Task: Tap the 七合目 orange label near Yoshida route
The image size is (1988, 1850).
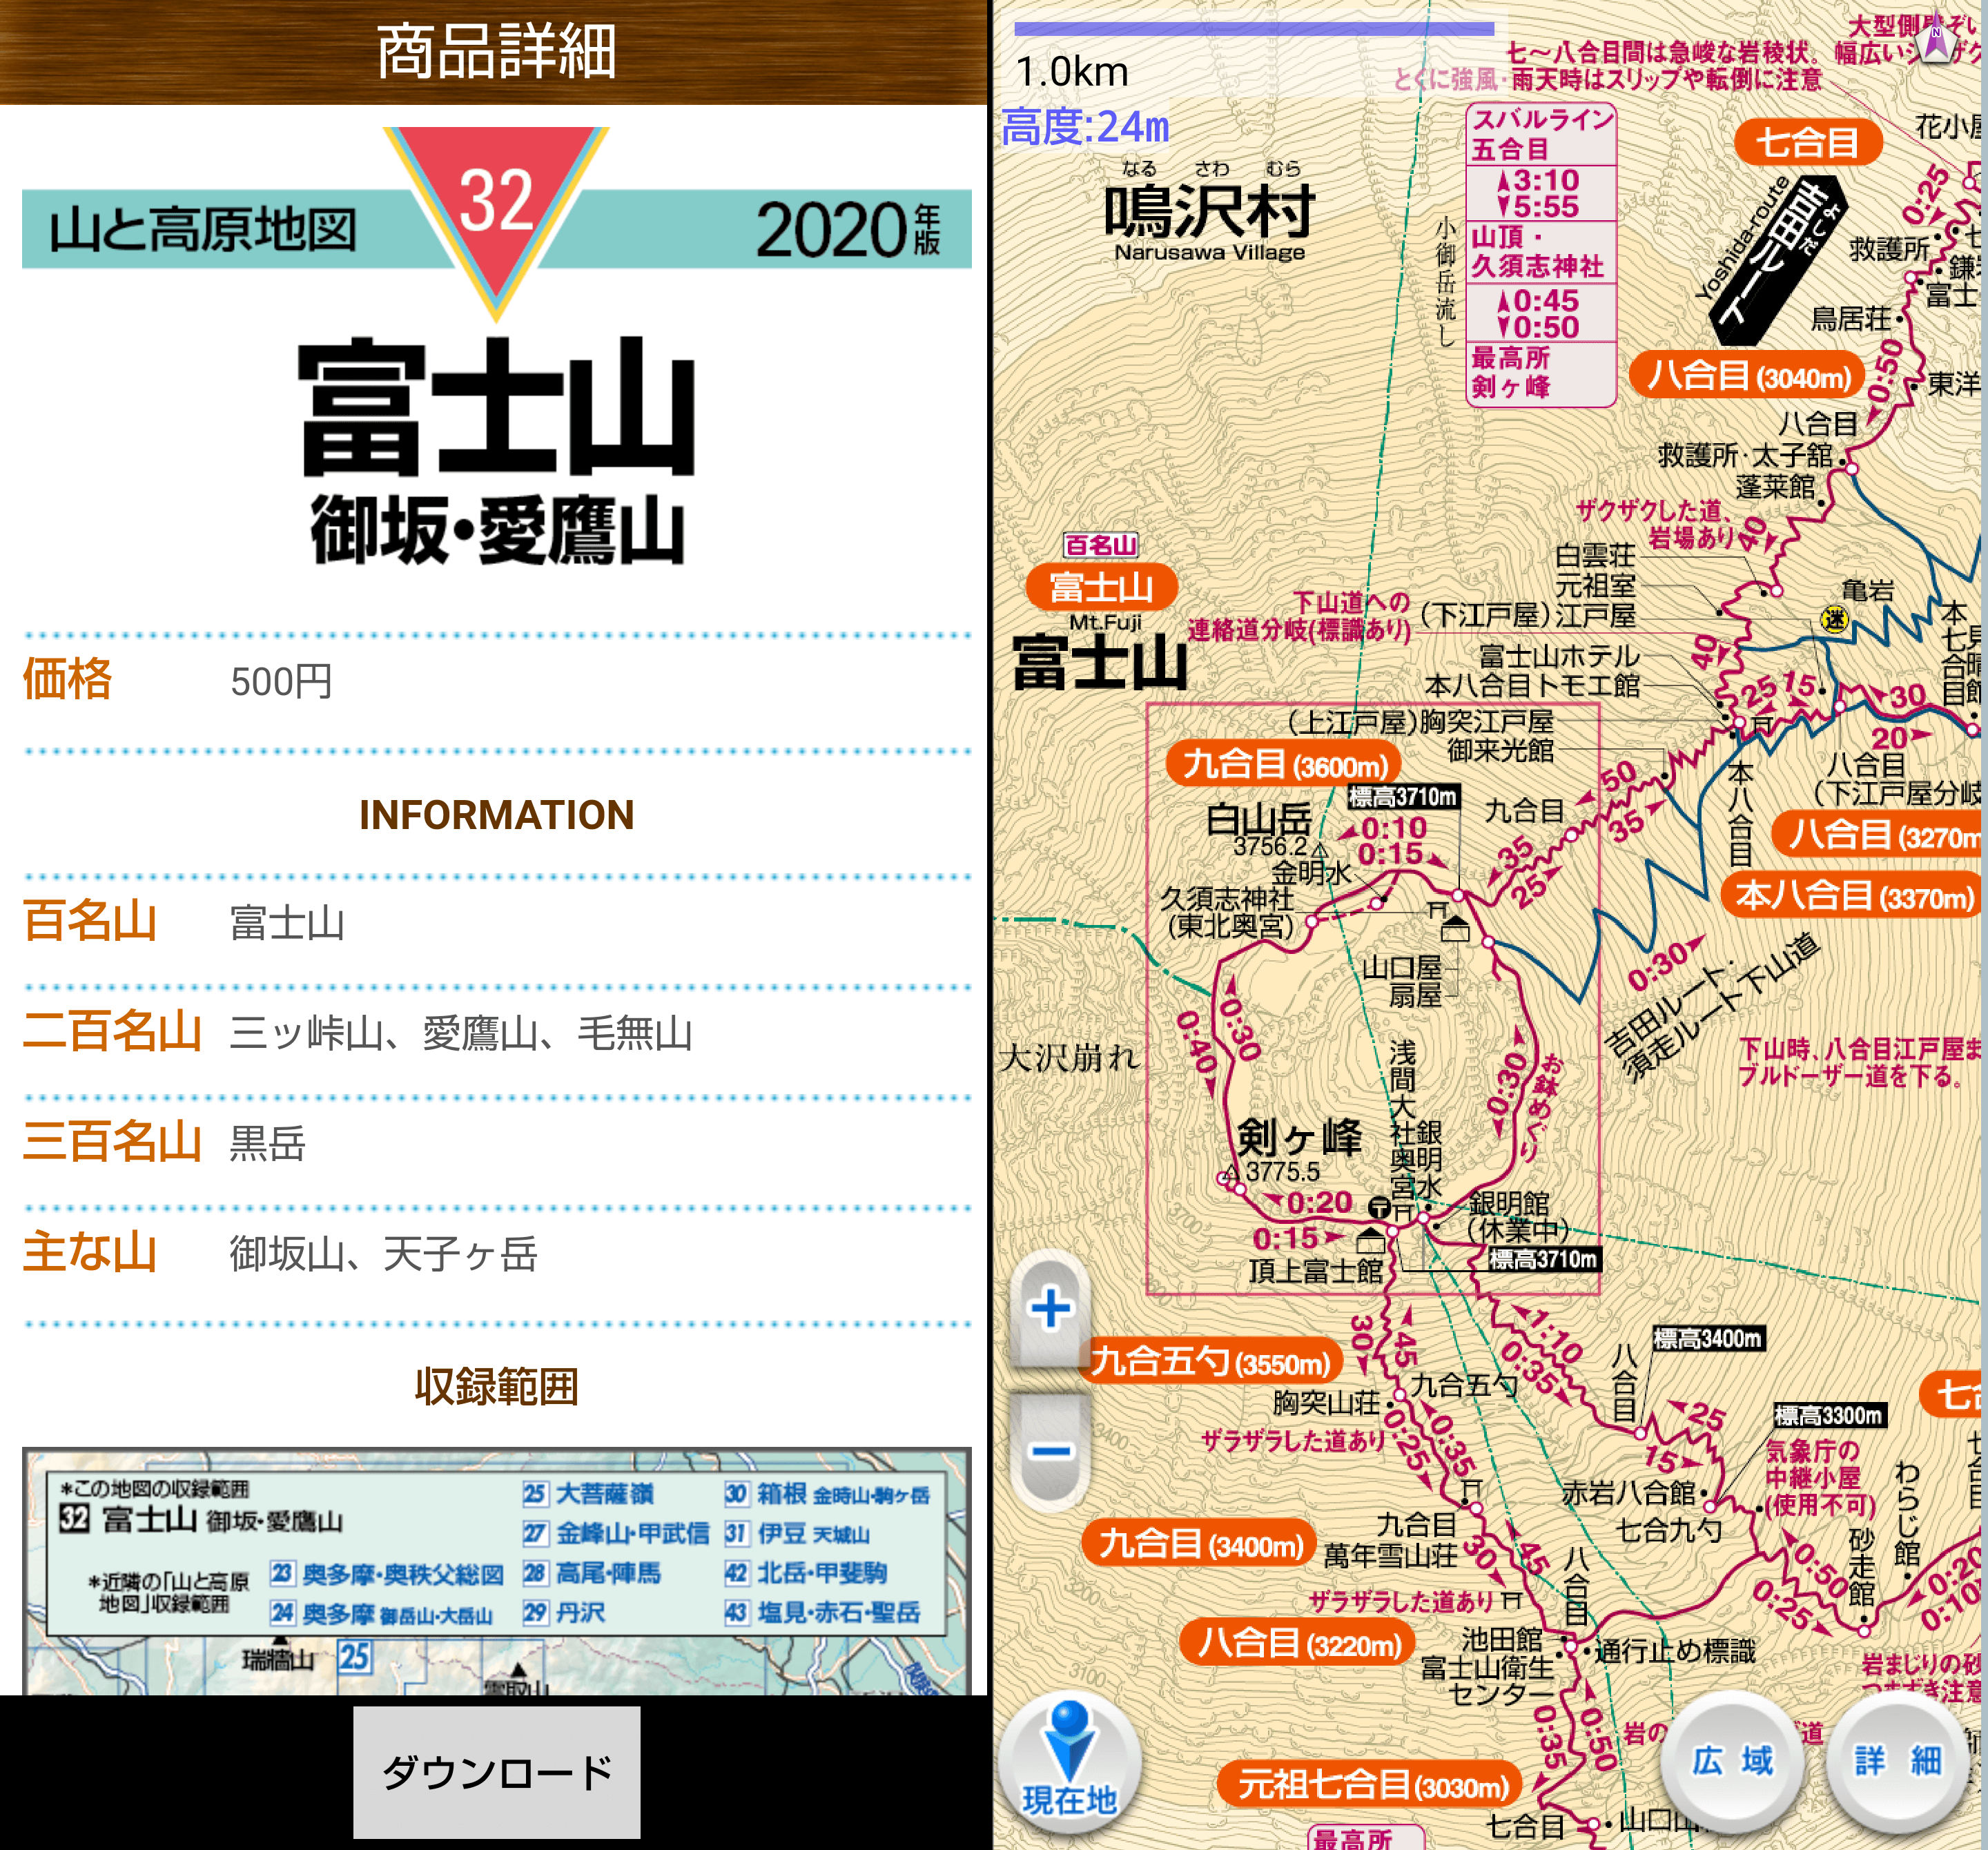Action: pos(1807,141)
